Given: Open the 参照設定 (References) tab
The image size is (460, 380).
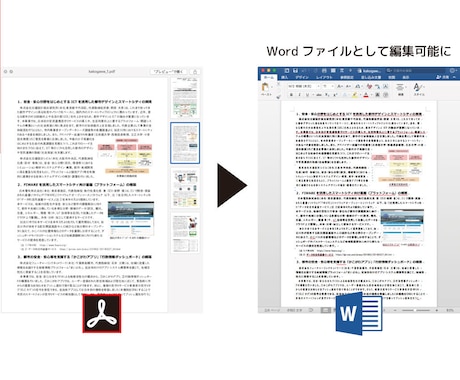Looking at the screenshot, I should click(347, 77).
